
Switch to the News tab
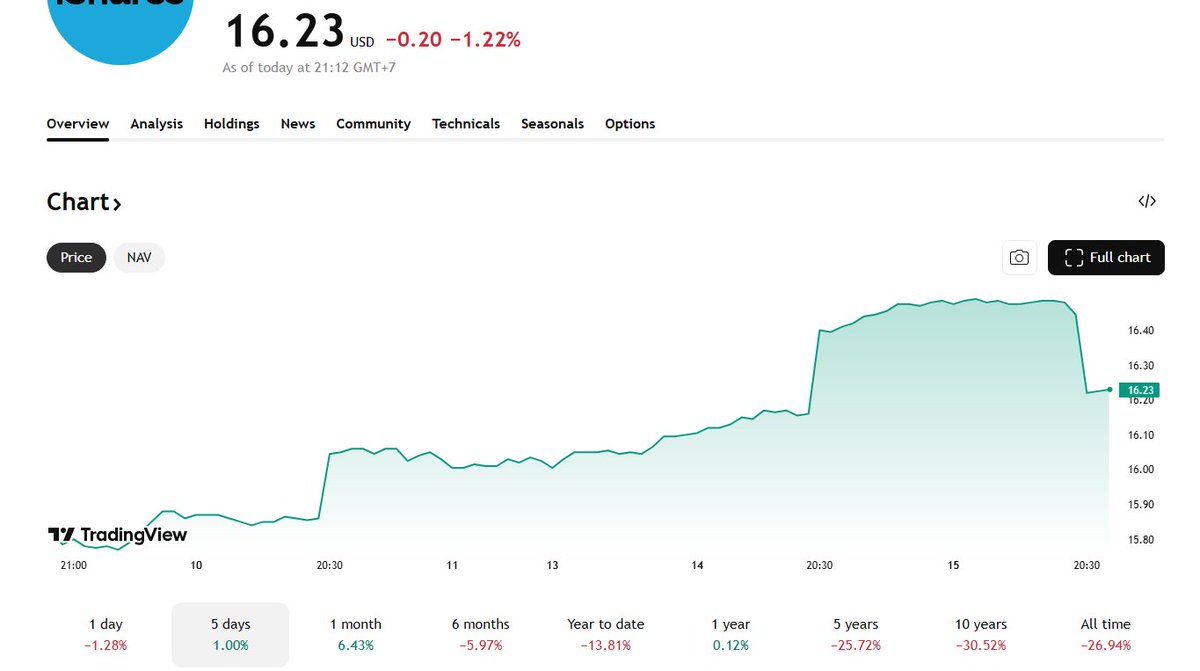(x=297, y=123)
